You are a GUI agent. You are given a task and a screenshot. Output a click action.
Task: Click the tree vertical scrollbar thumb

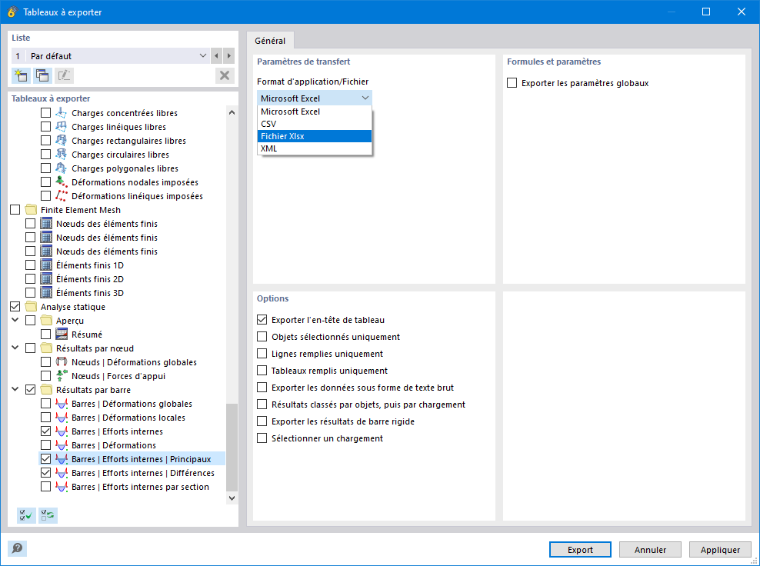click(232, 447)
